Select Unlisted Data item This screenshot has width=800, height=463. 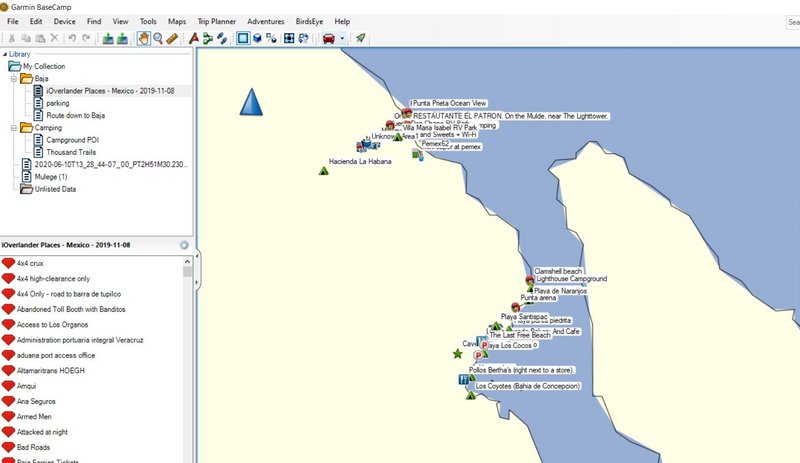[x=55, y=189]
